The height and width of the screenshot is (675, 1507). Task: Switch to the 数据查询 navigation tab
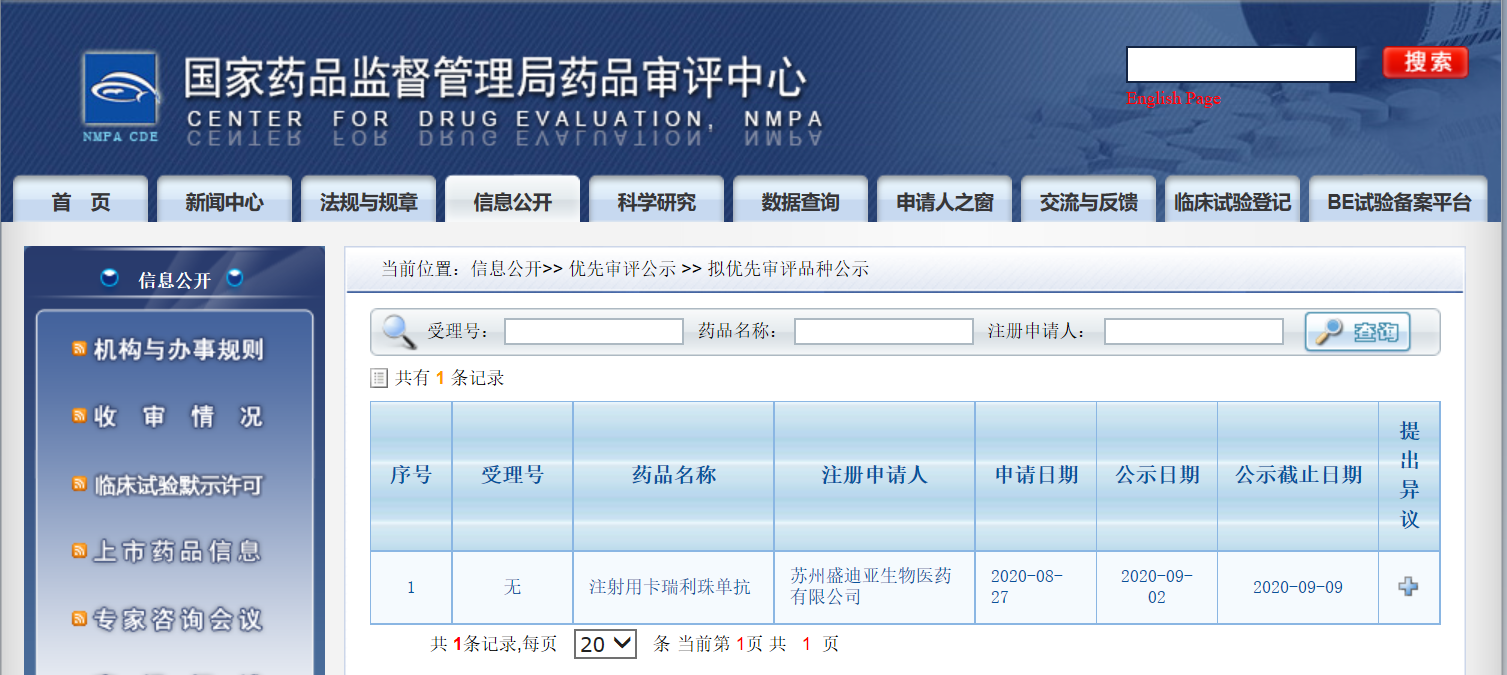point(800,199)
